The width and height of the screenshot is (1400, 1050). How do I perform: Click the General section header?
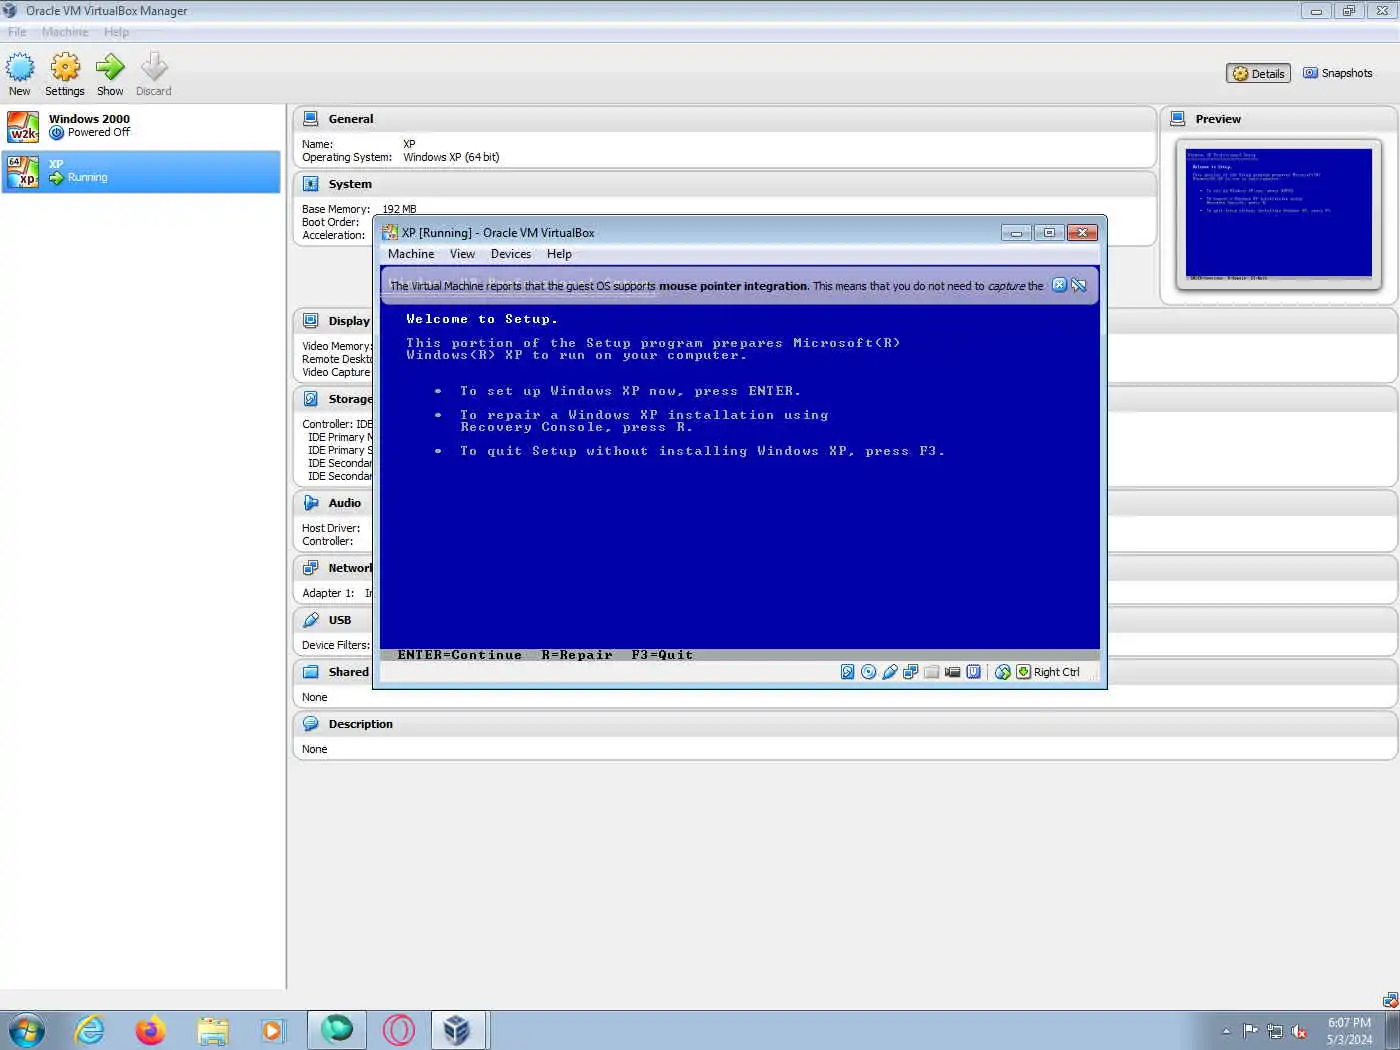pyautogui.click(x=725, y=119)
